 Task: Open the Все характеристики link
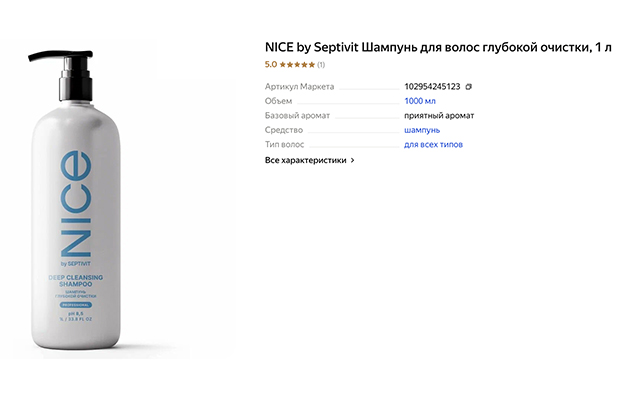[x=305, y=160]
